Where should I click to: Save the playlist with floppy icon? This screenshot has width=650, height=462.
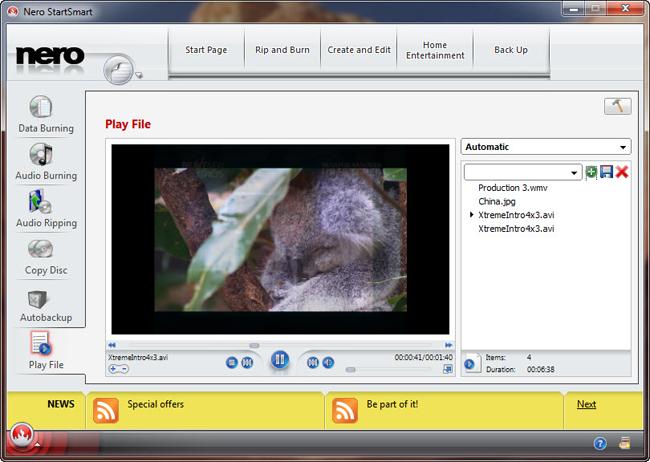(x=606, y=173)
